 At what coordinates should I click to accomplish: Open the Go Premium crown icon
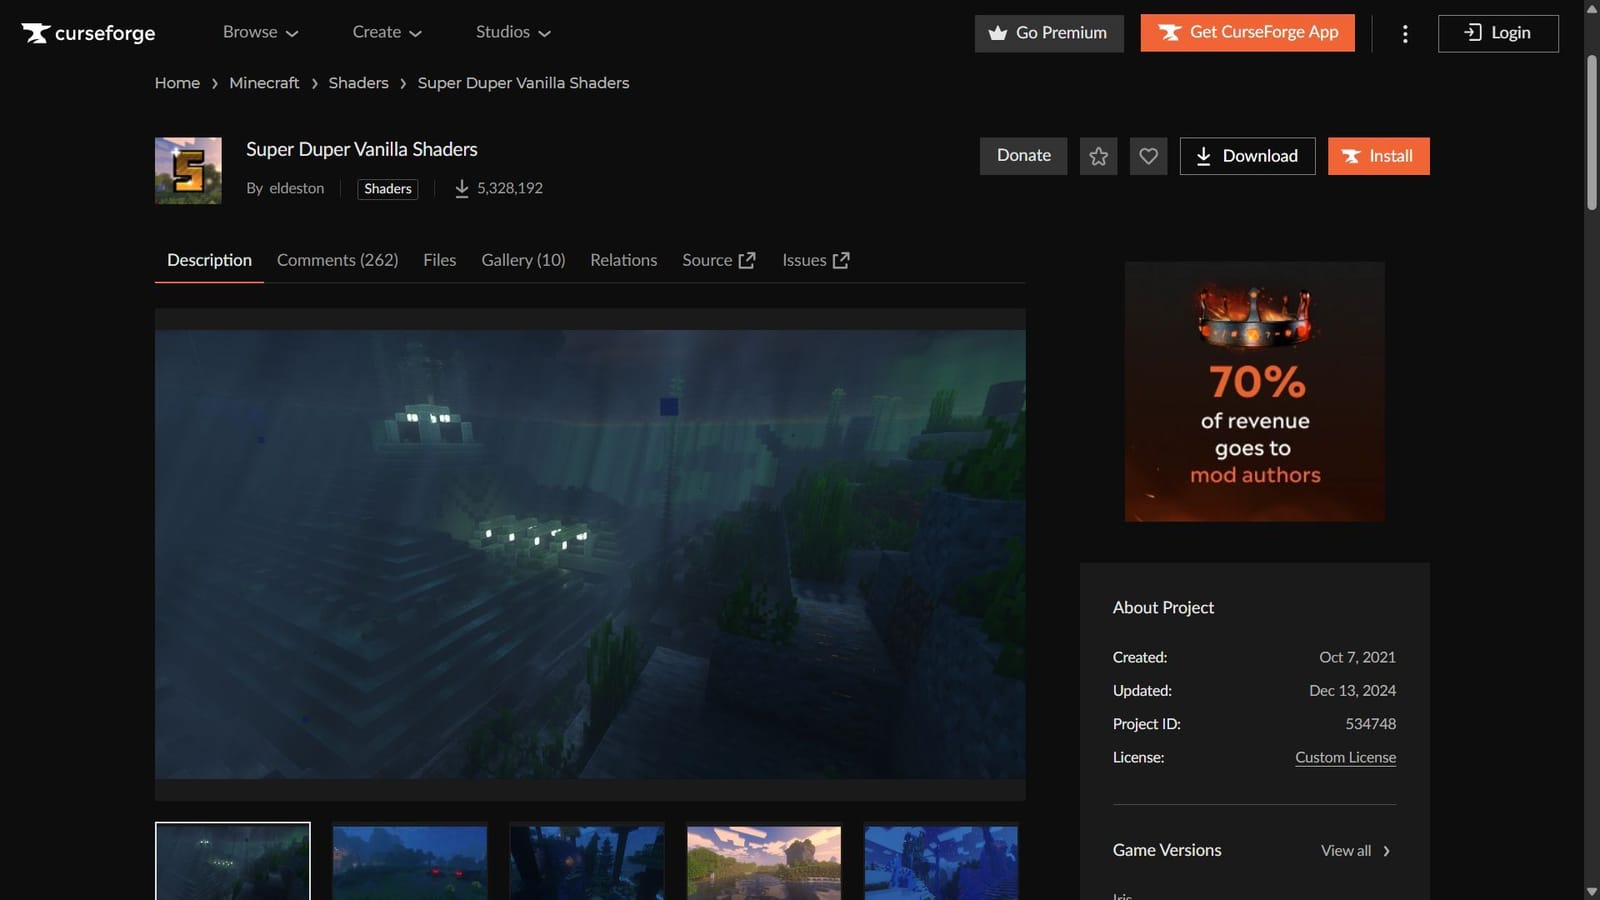pyautogui.click(x=998, y=33)
